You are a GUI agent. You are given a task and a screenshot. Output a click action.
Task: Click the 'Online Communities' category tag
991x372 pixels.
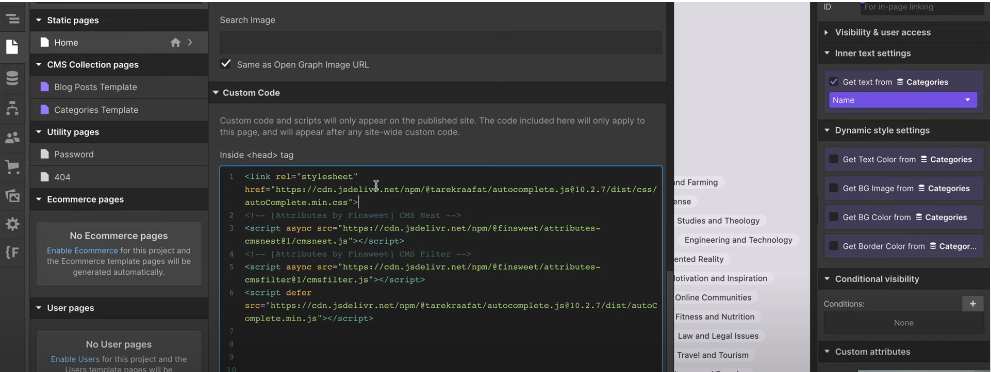pyautogui.click(x=713, y=297)
